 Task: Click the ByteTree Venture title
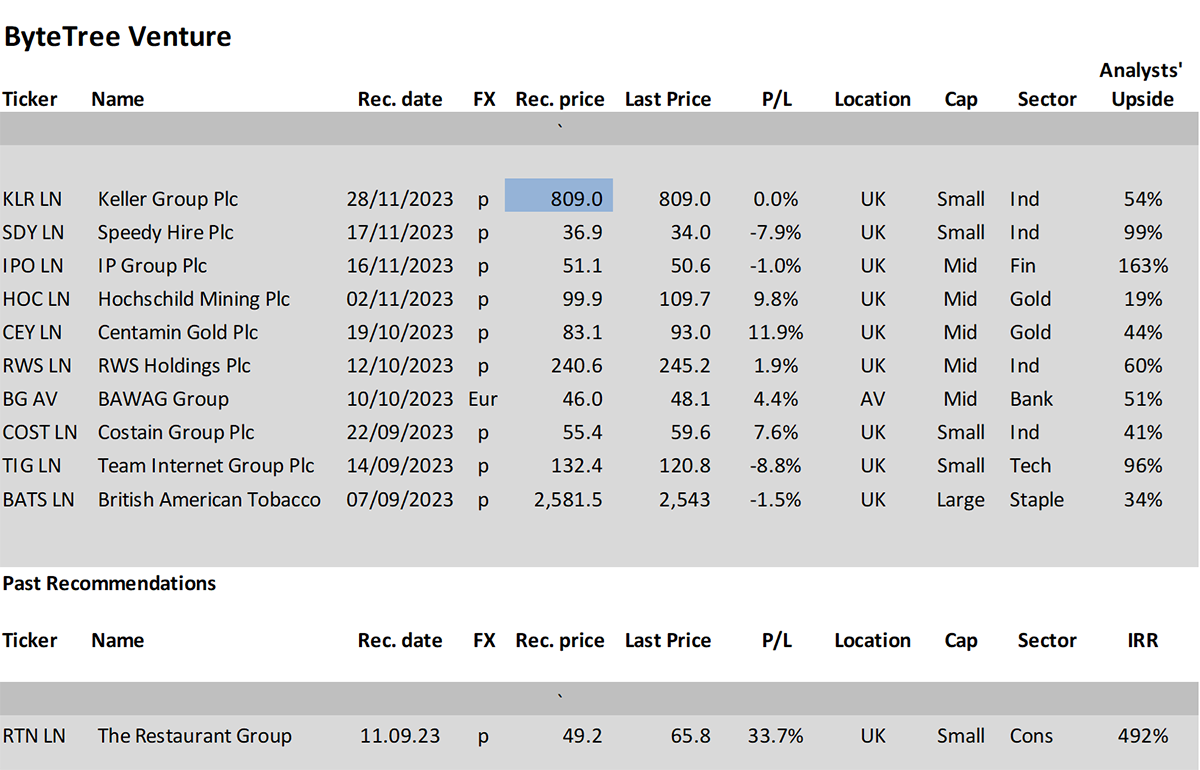[x=118, y=38]
